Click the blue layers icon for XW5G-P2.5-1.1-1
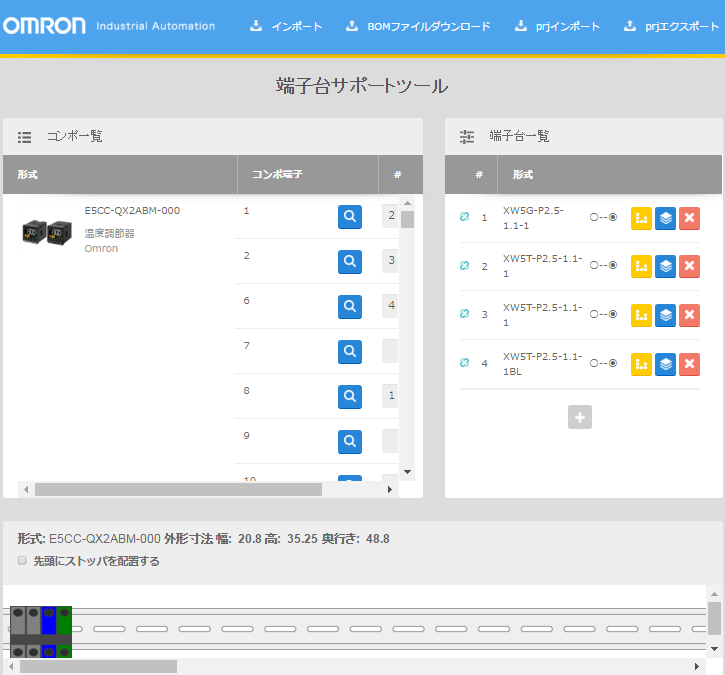This screenshot has height=675, width=725. pyautogui.click(x=665, y=218)
